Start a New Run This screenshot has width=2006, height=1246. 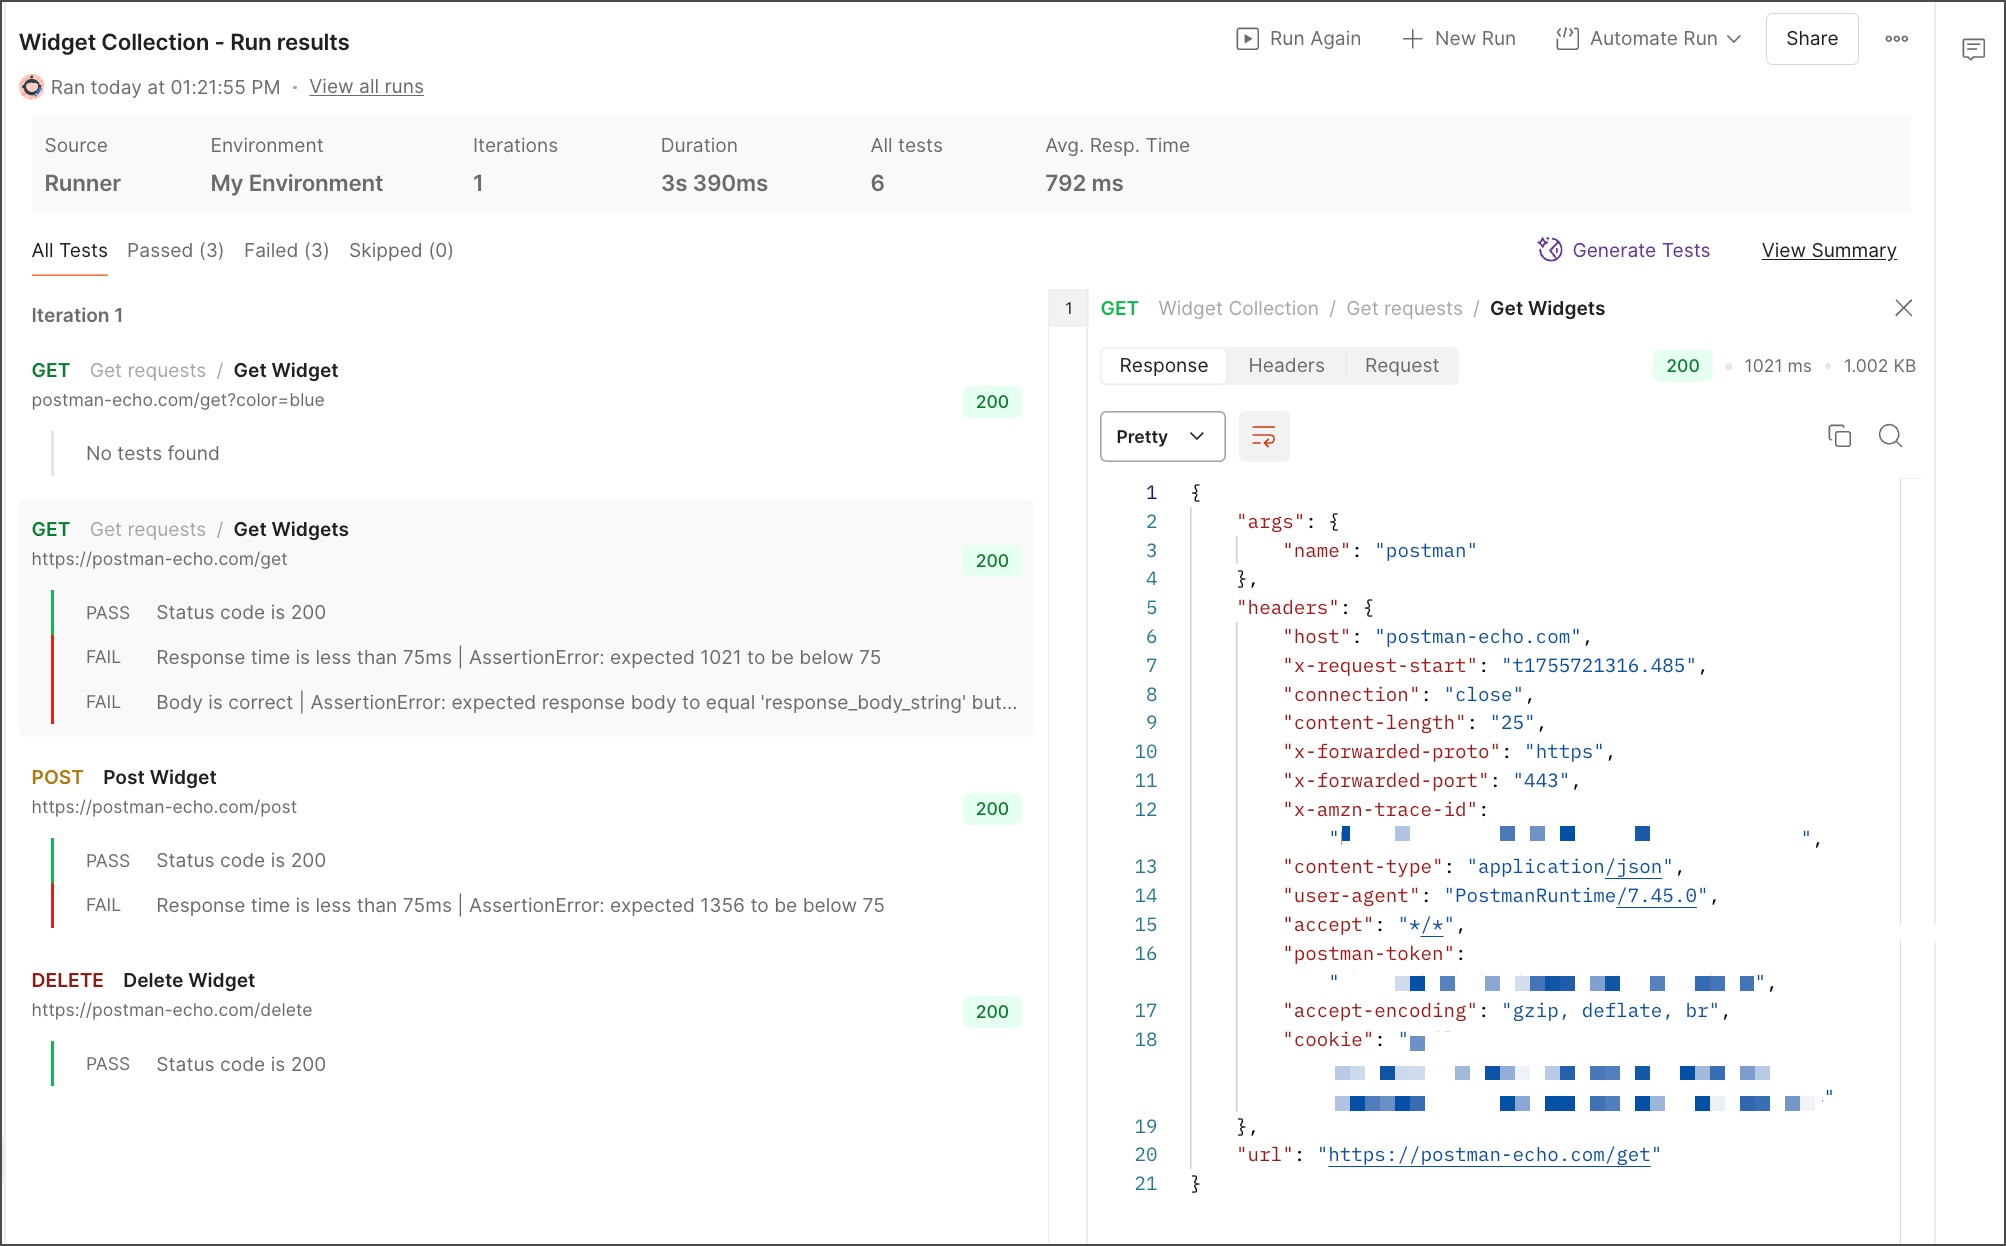(1459, 39)
